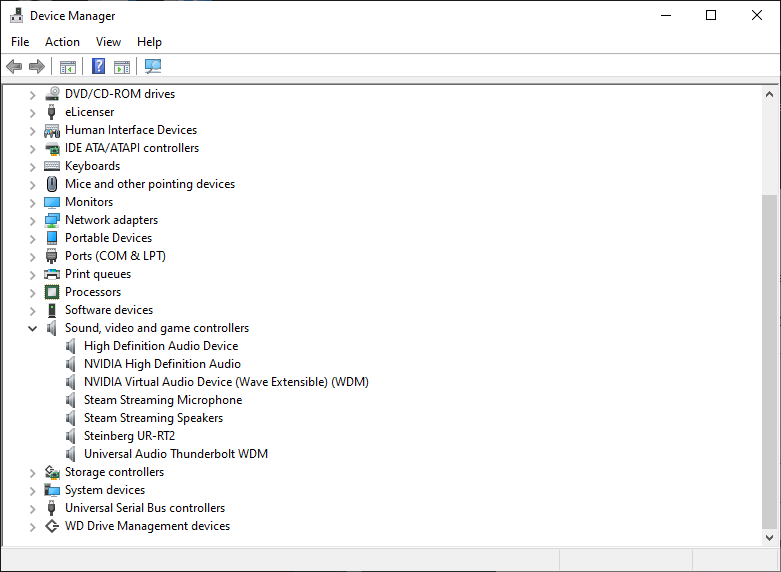Click the Software devices icon
781x572 pixels.
(x=52, y=310)
